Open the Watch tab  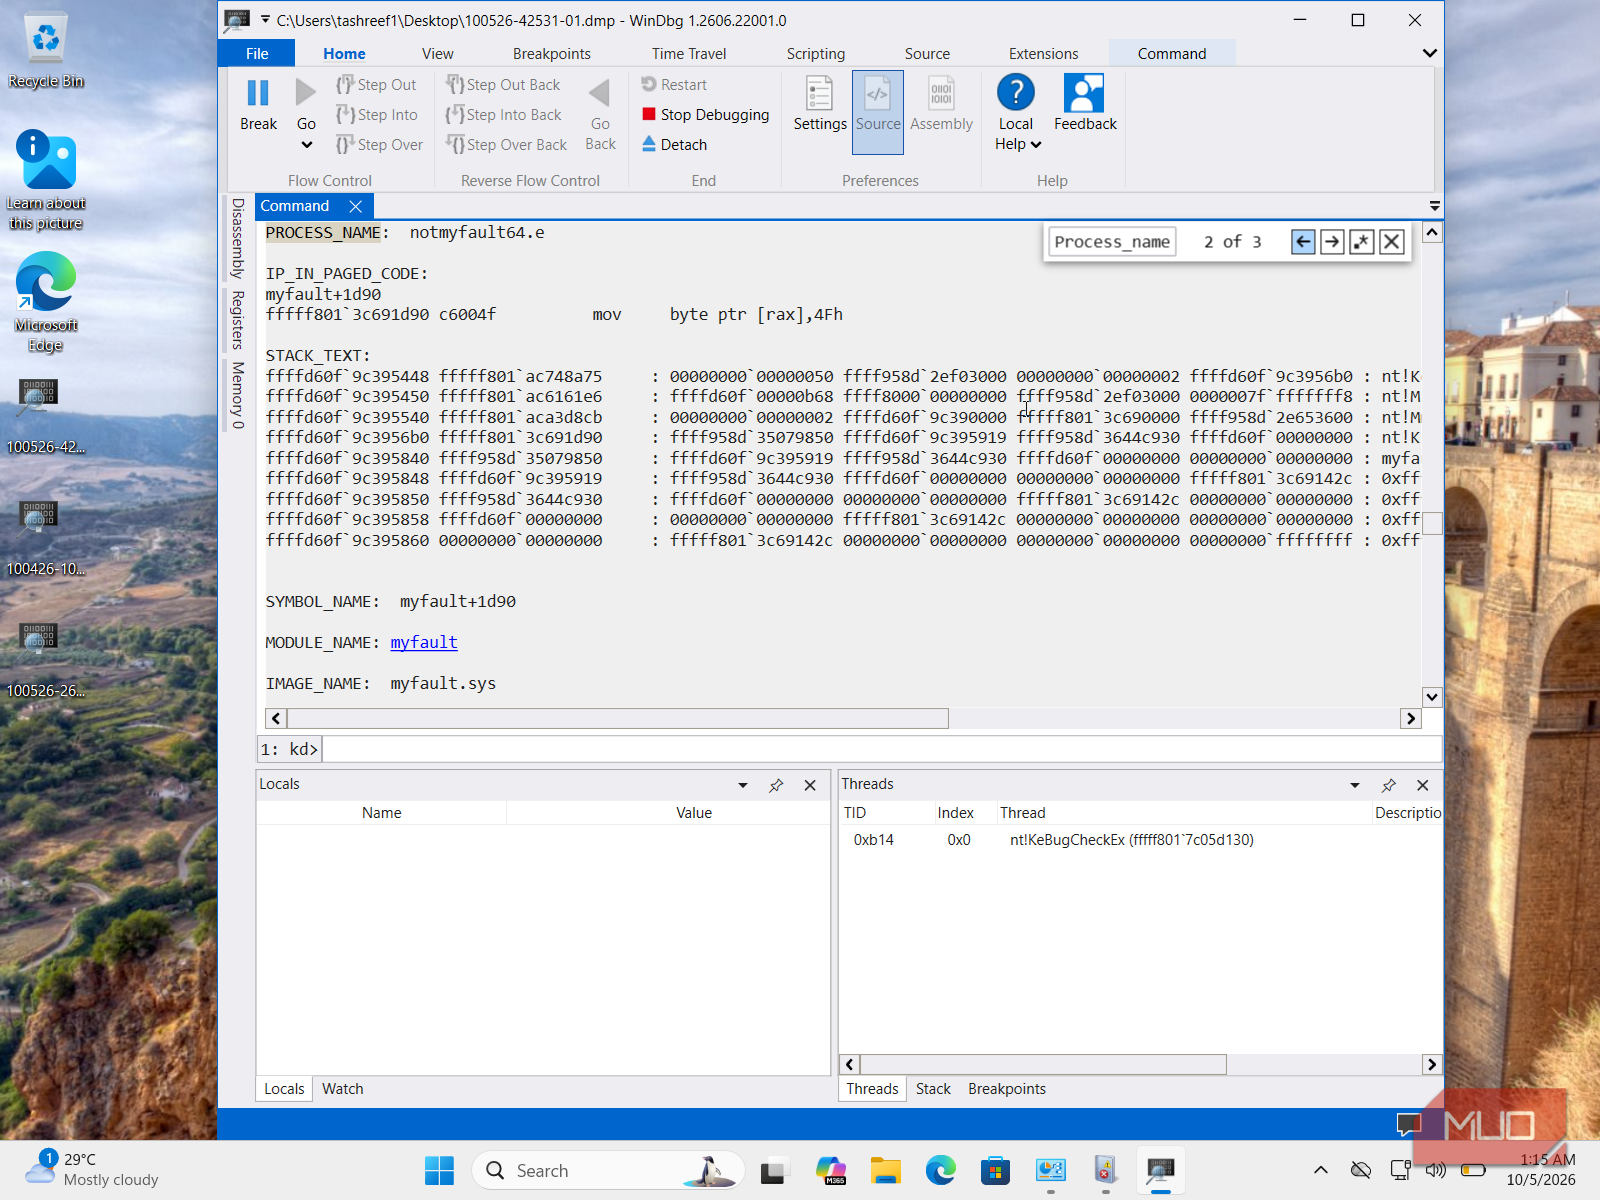[343, 1089]
